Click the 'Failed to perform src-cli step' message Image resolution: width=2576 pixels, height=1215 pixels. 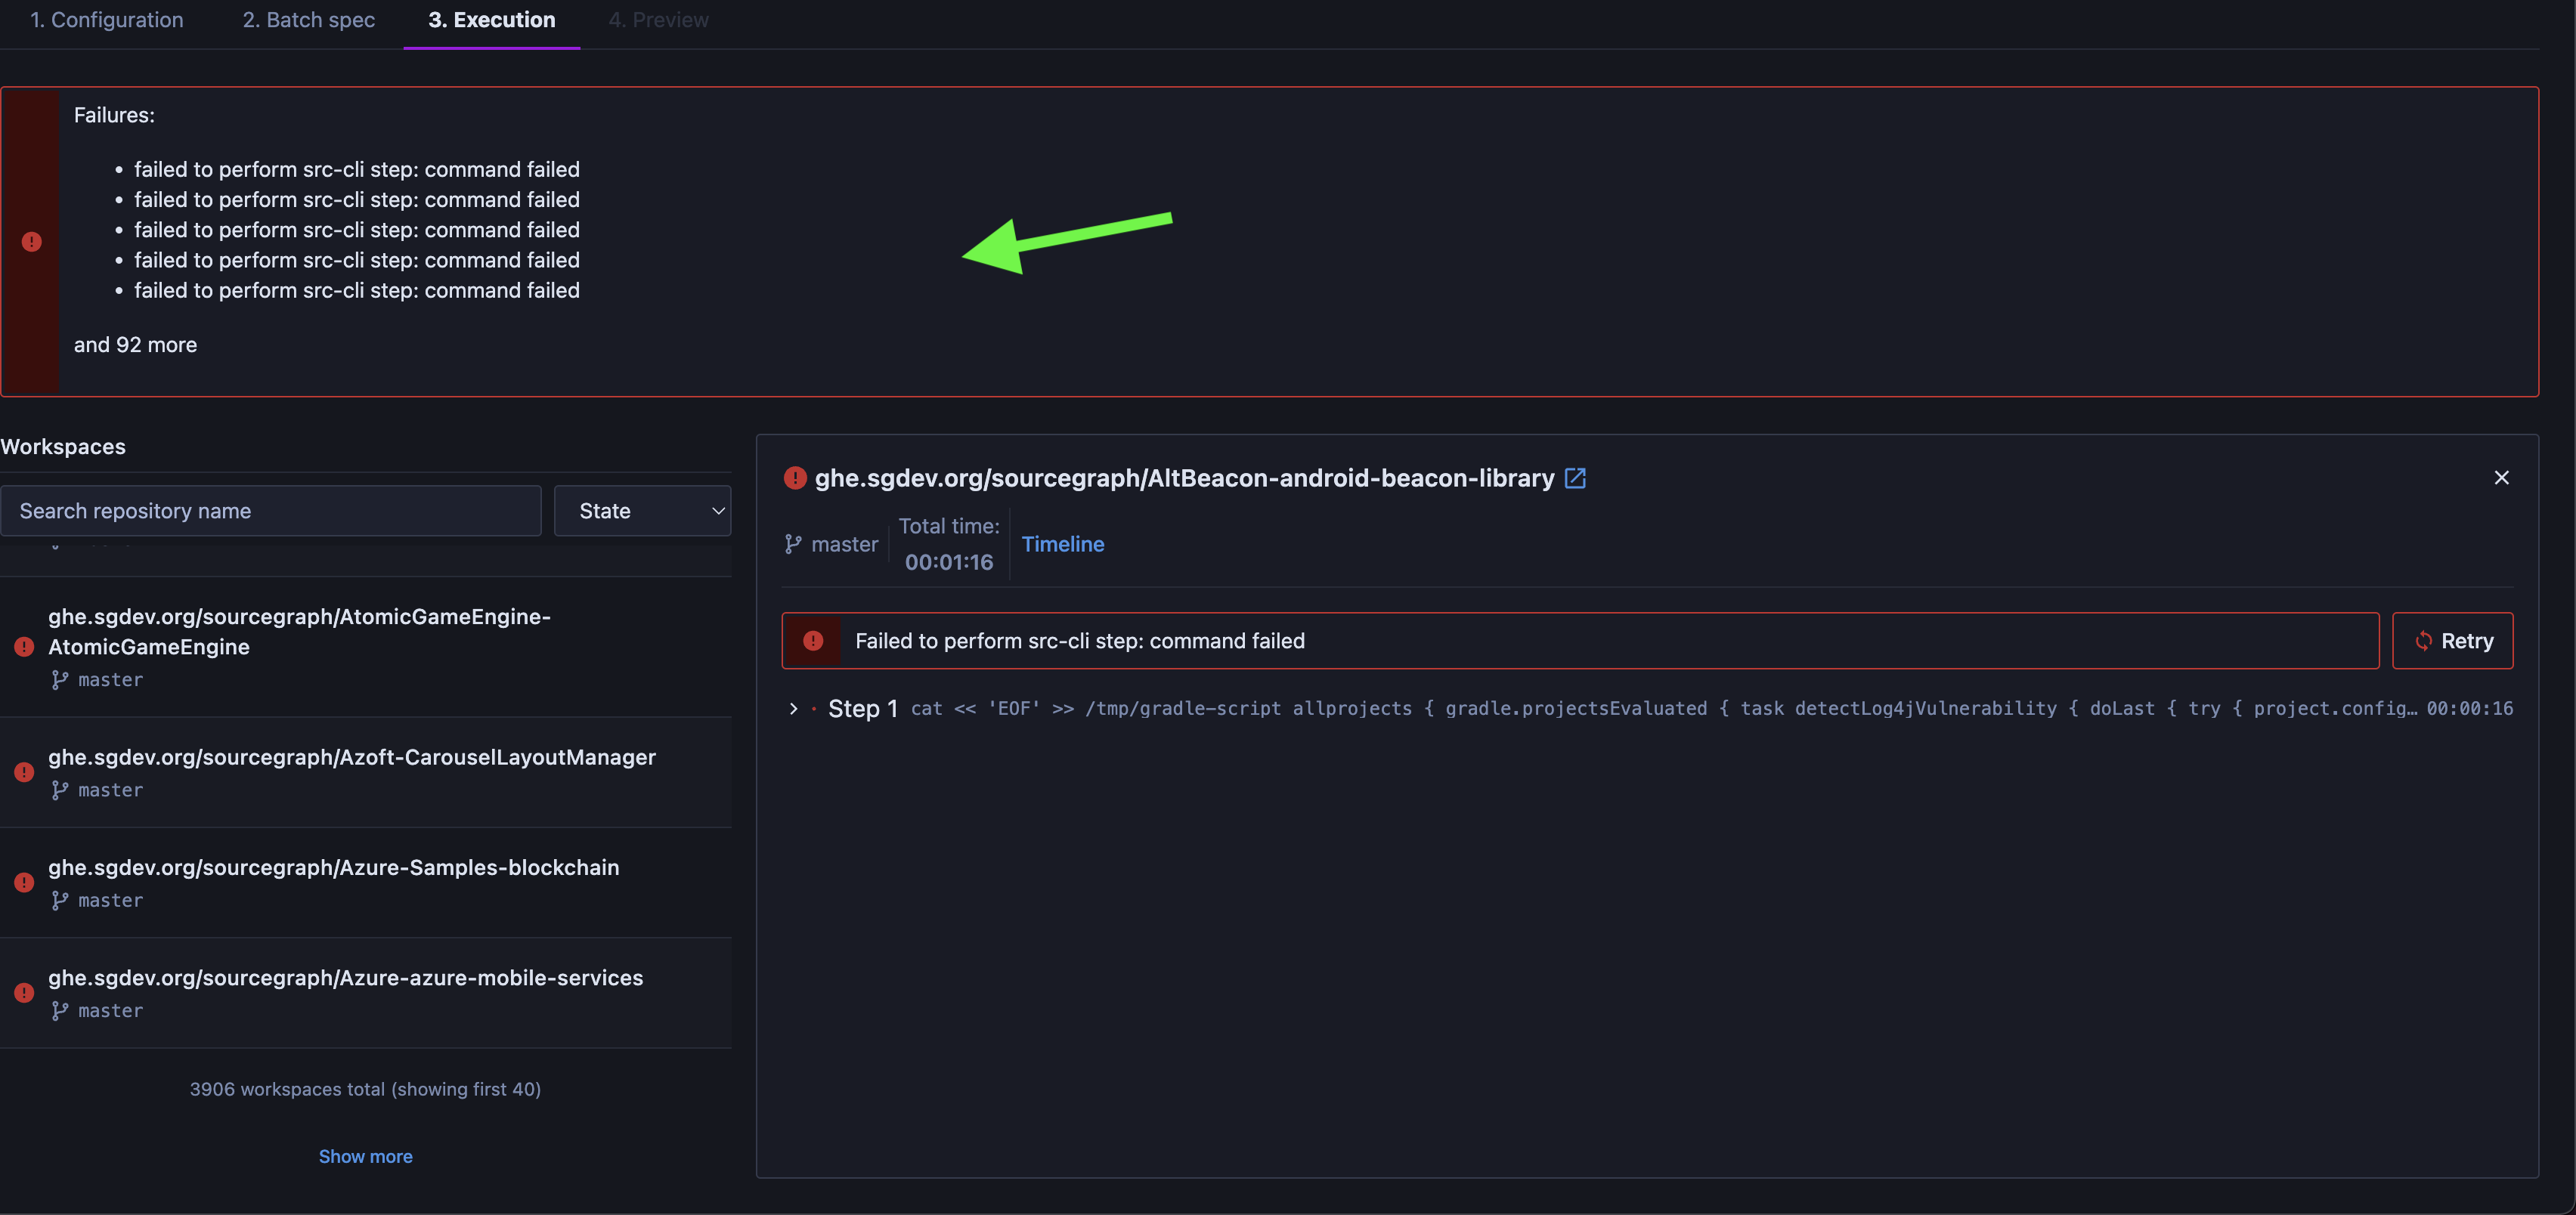1080,641
